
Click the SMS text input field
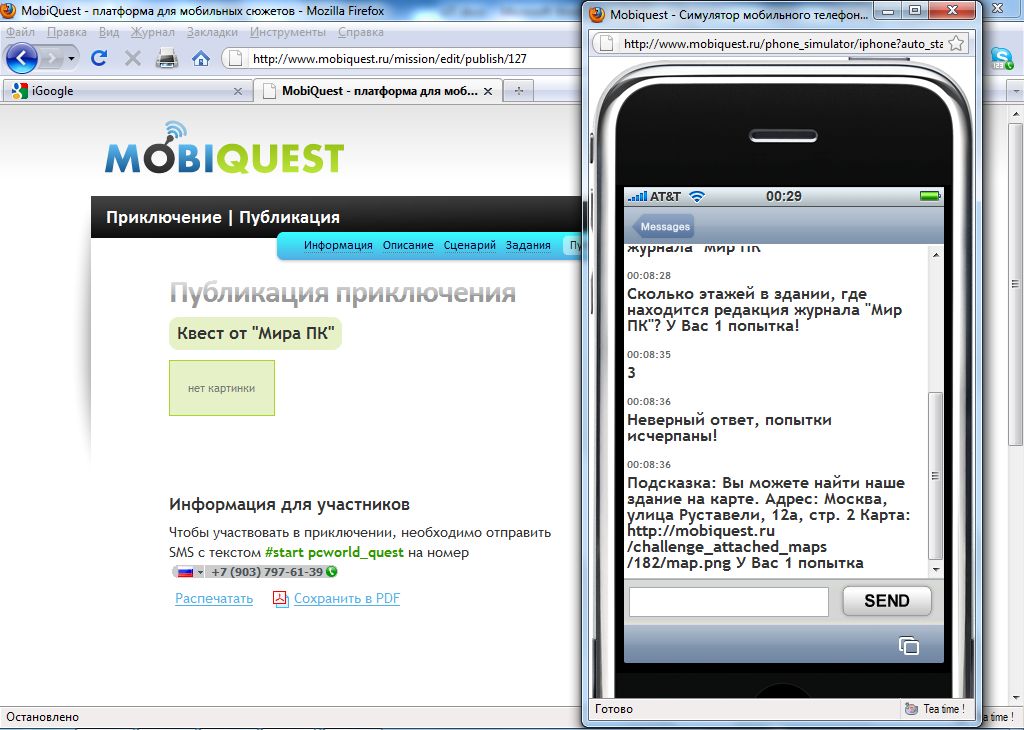pyautogui.click(x=728, y=601)
